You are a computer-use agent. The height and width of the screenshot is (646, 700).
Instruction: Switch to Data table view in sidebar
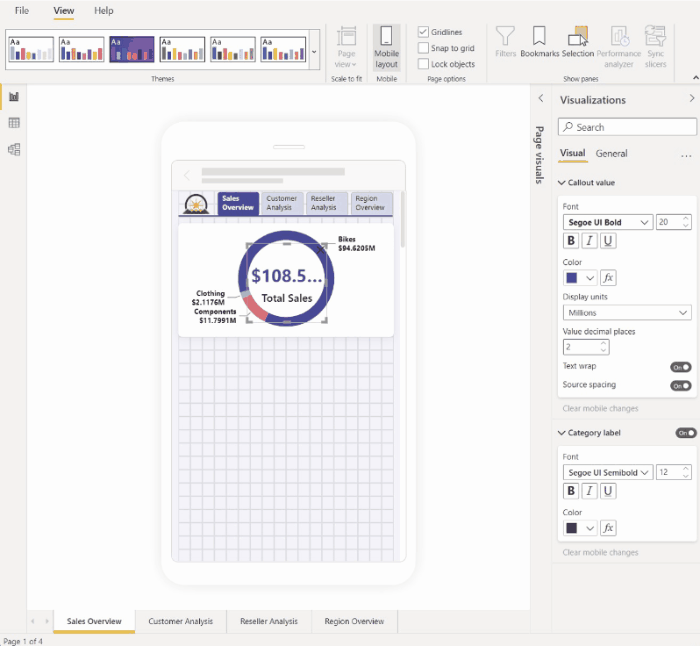pyautogui.click(x=14, y=123)
